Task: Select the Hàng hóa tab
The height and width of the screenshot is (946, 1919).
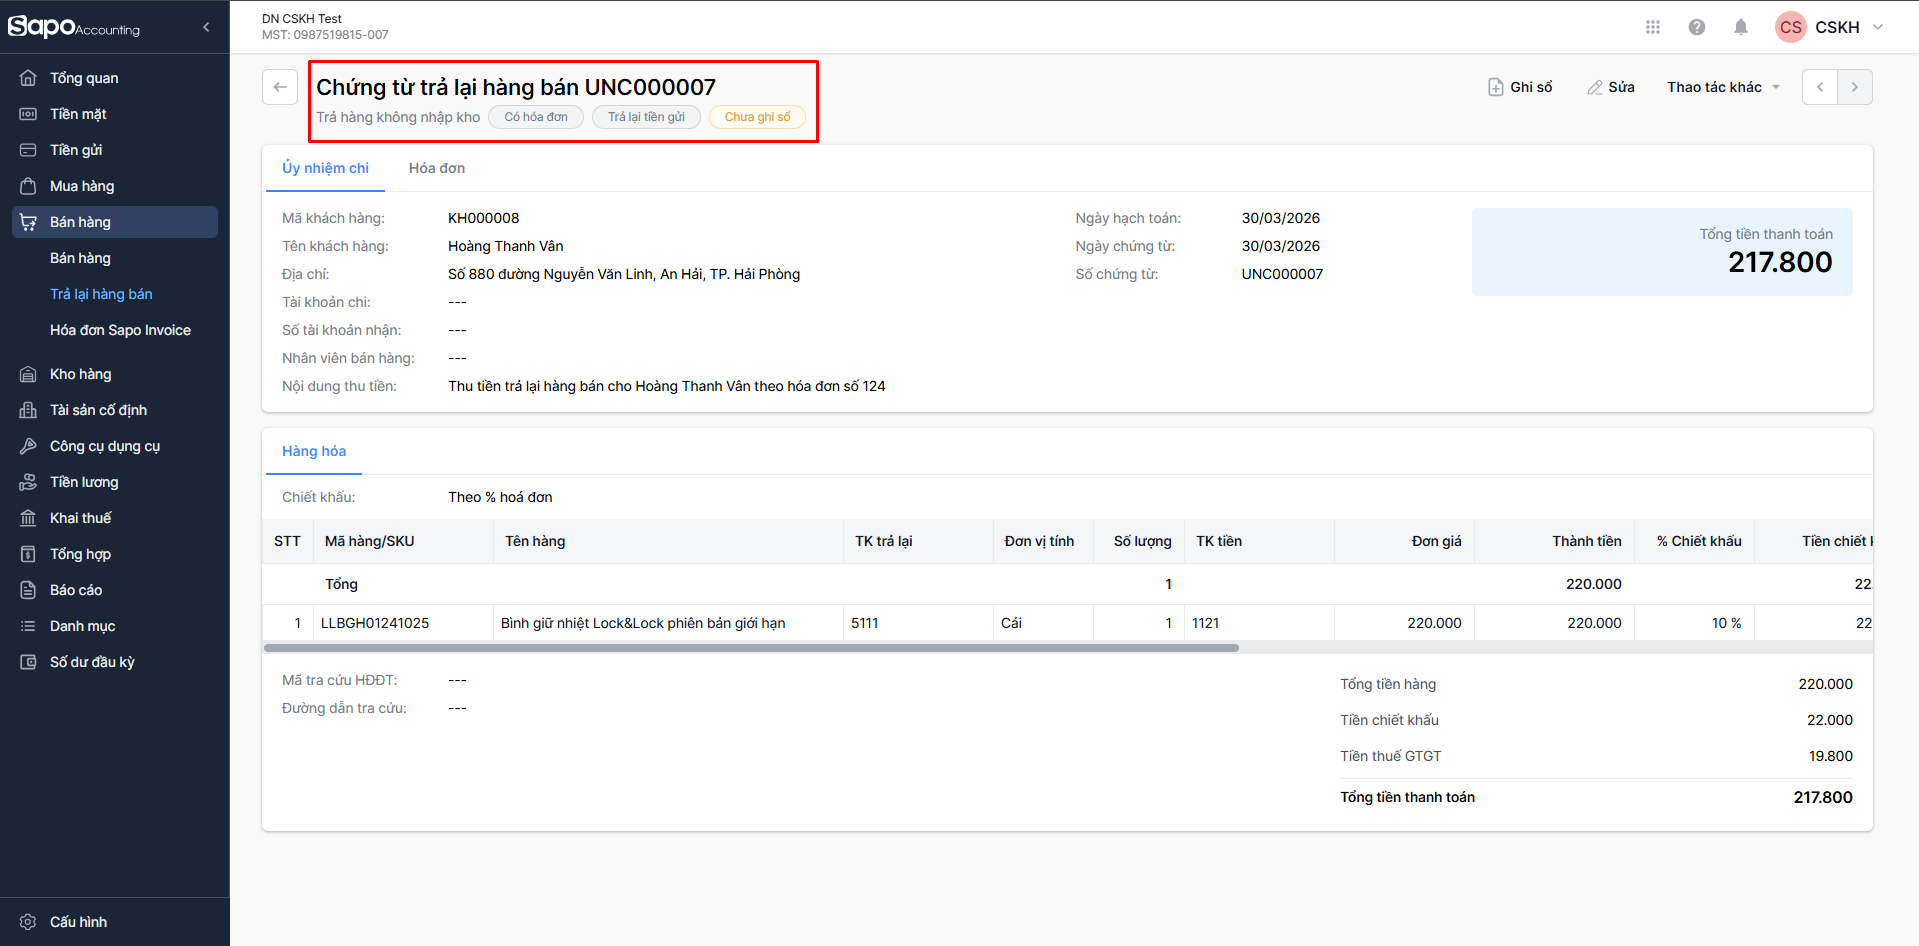Action: [314, 451]
